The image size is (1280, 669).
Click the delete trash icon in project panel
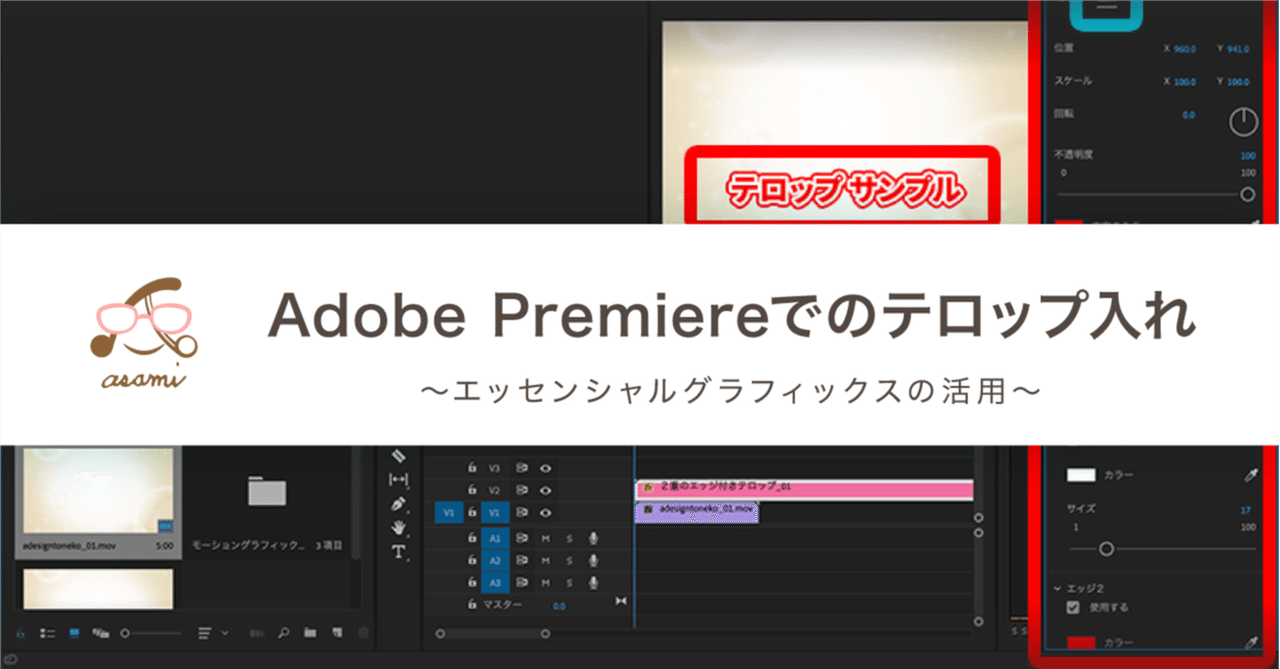(363, 633)
